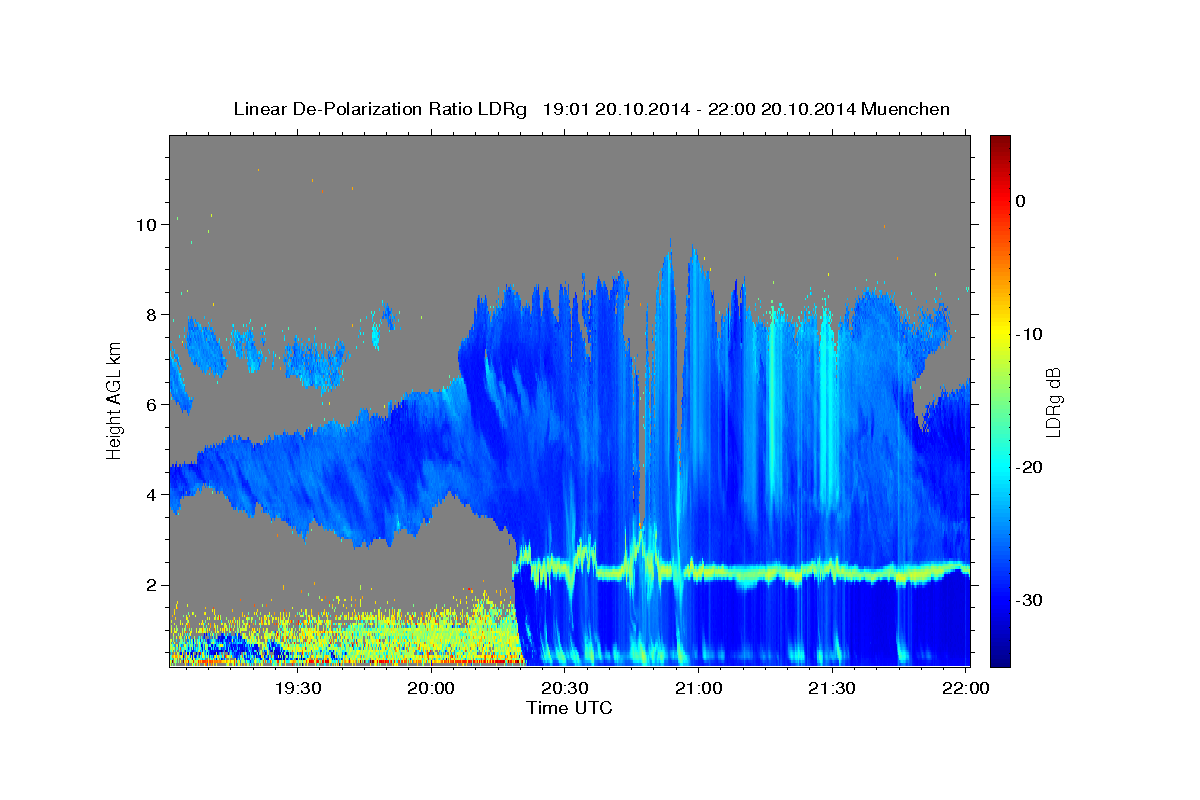Click the height axis label '10'

point(147,225)
